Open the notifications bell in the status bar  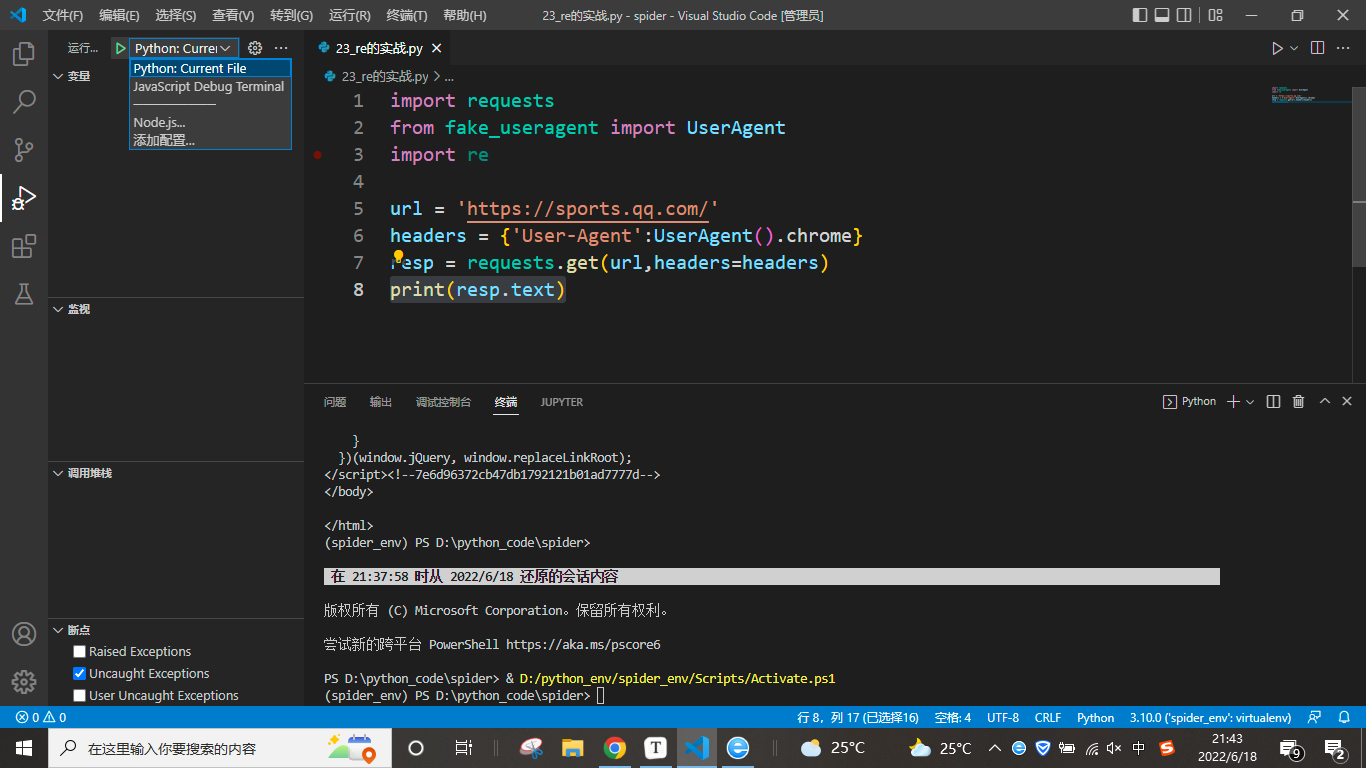(1344, 717)
